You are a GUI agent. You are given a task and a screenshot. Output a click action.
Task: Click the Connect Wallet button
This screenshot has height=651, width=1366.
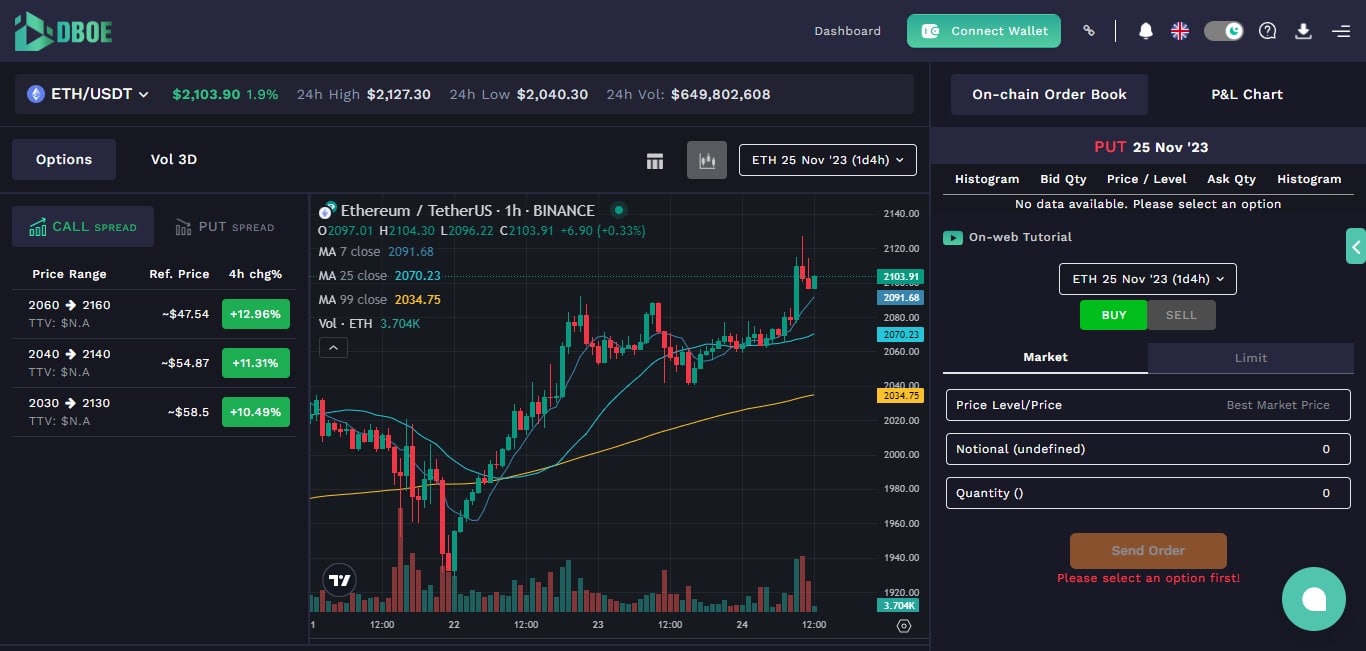point(983,31)
